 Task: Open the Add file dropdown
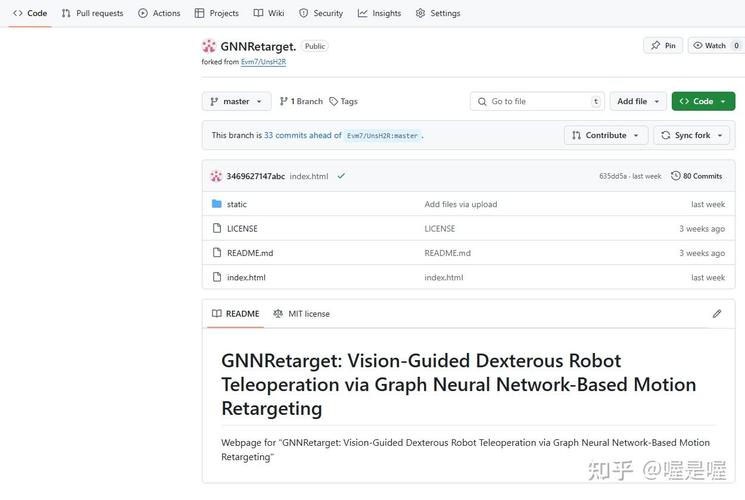pos(638,101)
